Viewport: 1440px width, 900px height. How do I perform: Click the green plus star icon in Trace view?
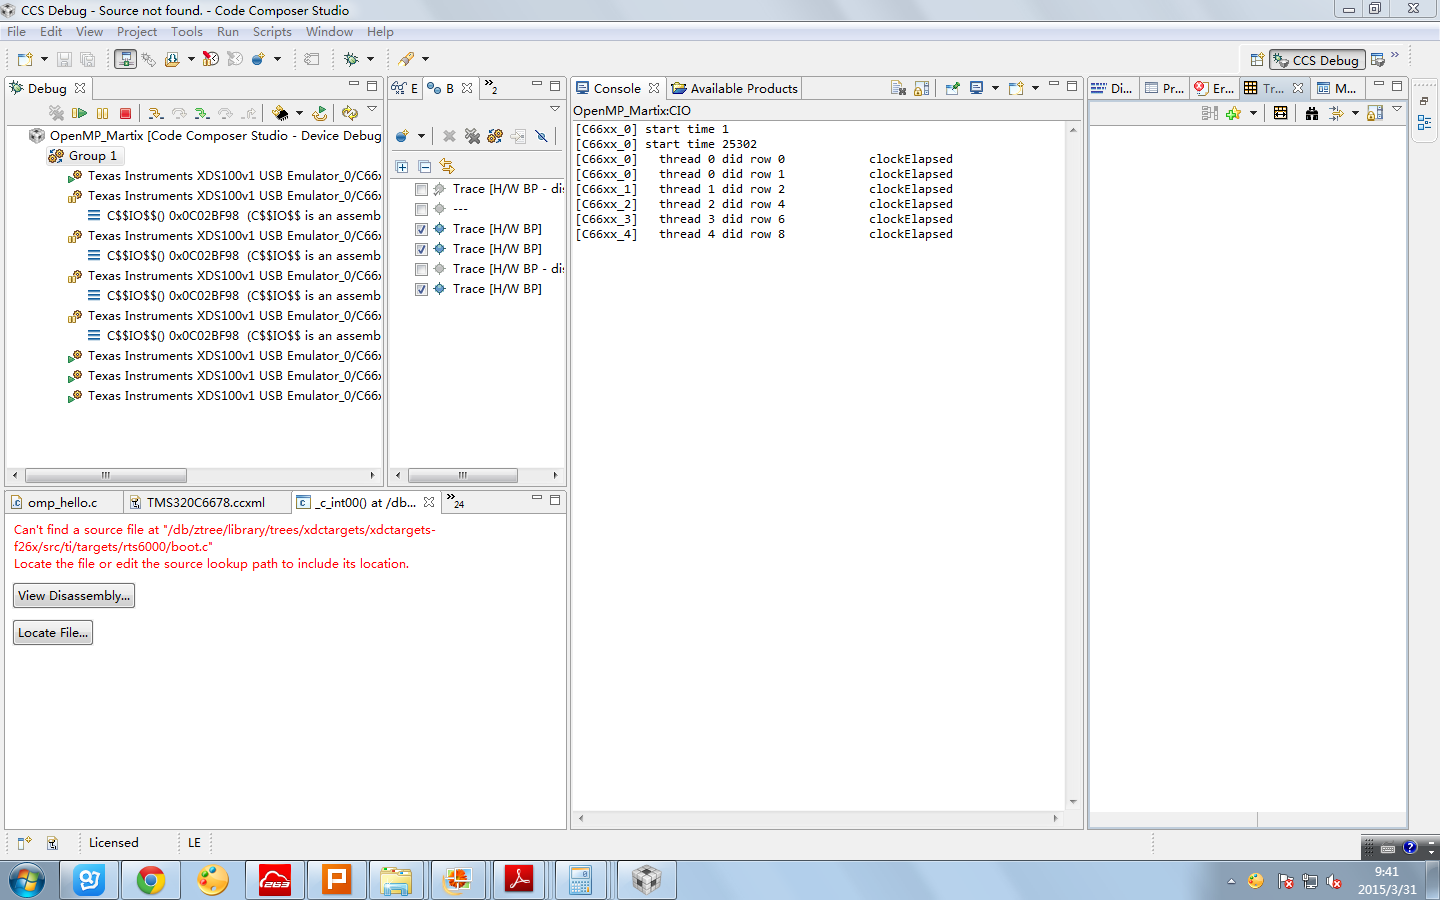click(1233, 113)
